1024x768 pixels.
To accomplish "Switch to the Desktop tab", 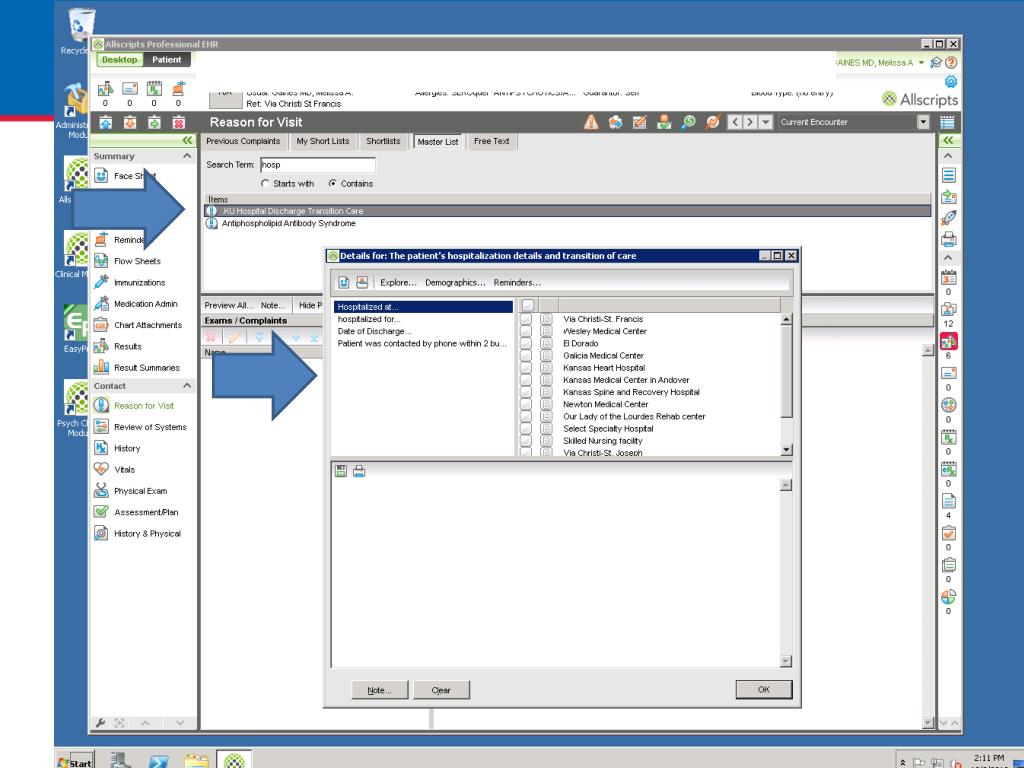I will pos(120,59).
